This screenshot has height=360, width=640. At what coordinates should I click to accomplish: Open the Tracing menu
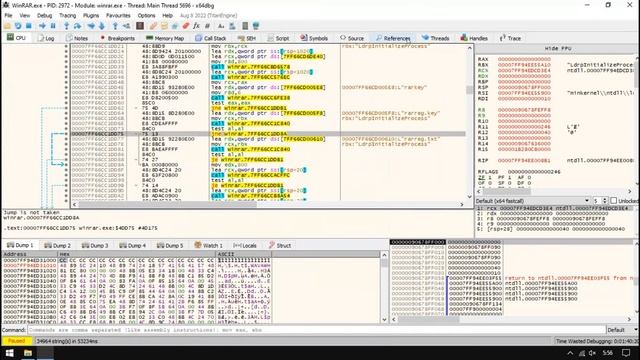coord(67,16)
